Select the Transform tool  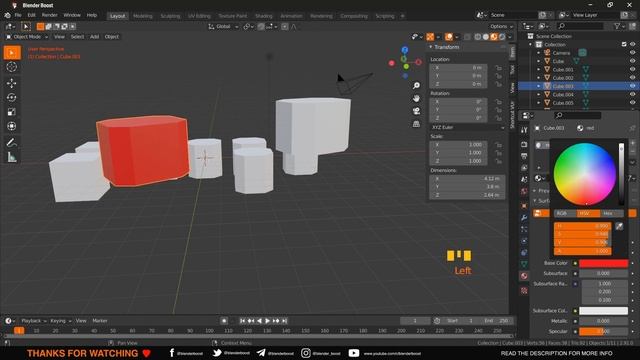click(x=11, y=126)
